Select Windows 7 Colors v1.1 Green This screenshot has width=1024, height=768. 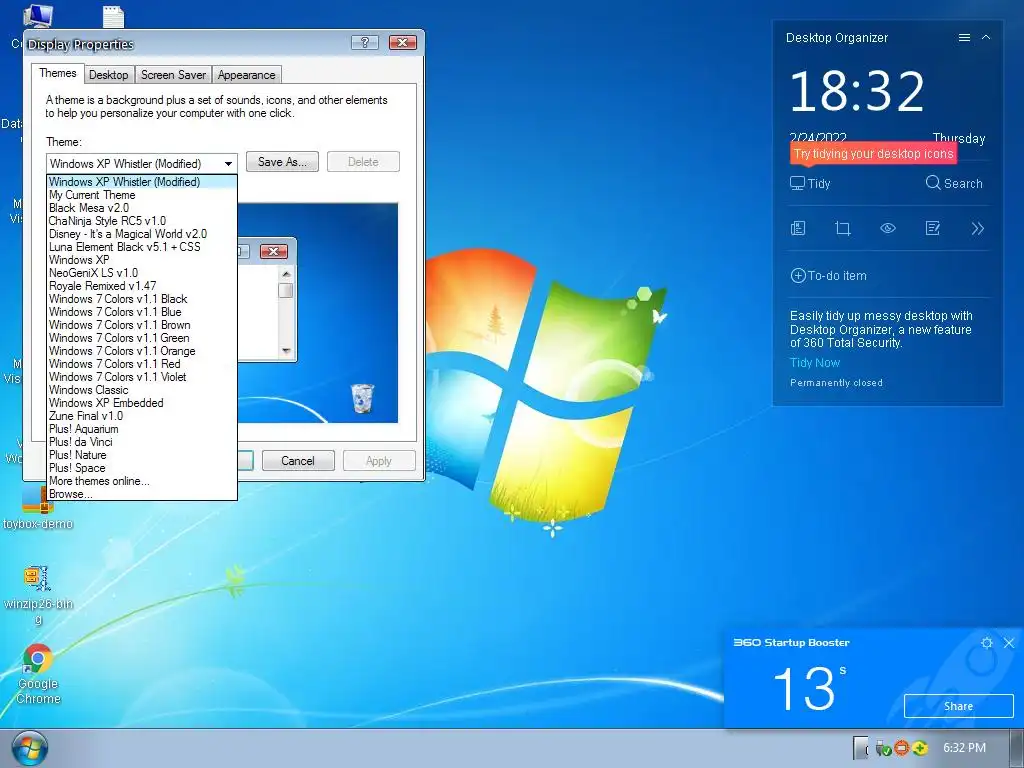click(142, 338)
